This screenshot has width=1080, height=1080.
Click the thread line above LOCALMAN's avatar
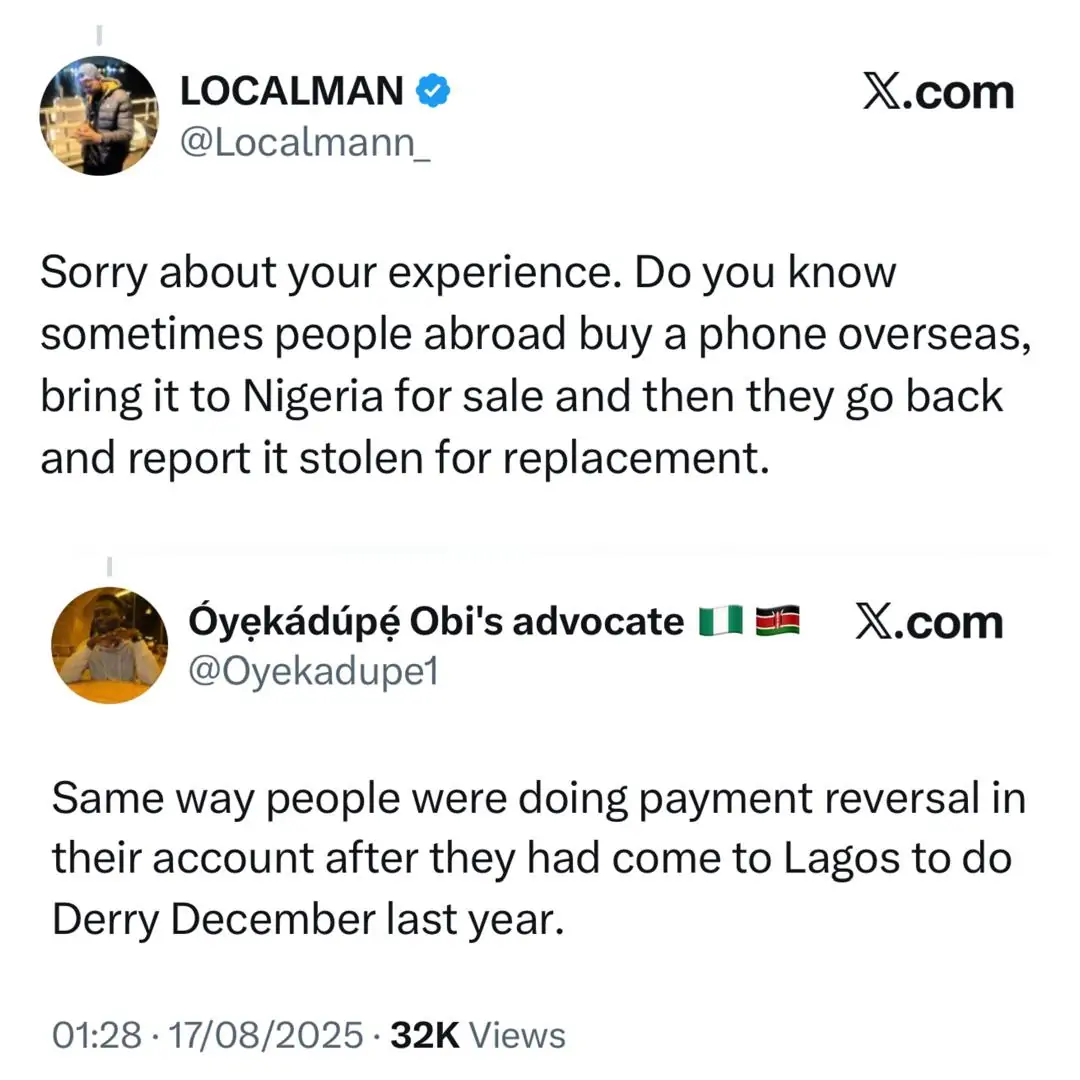99,37
